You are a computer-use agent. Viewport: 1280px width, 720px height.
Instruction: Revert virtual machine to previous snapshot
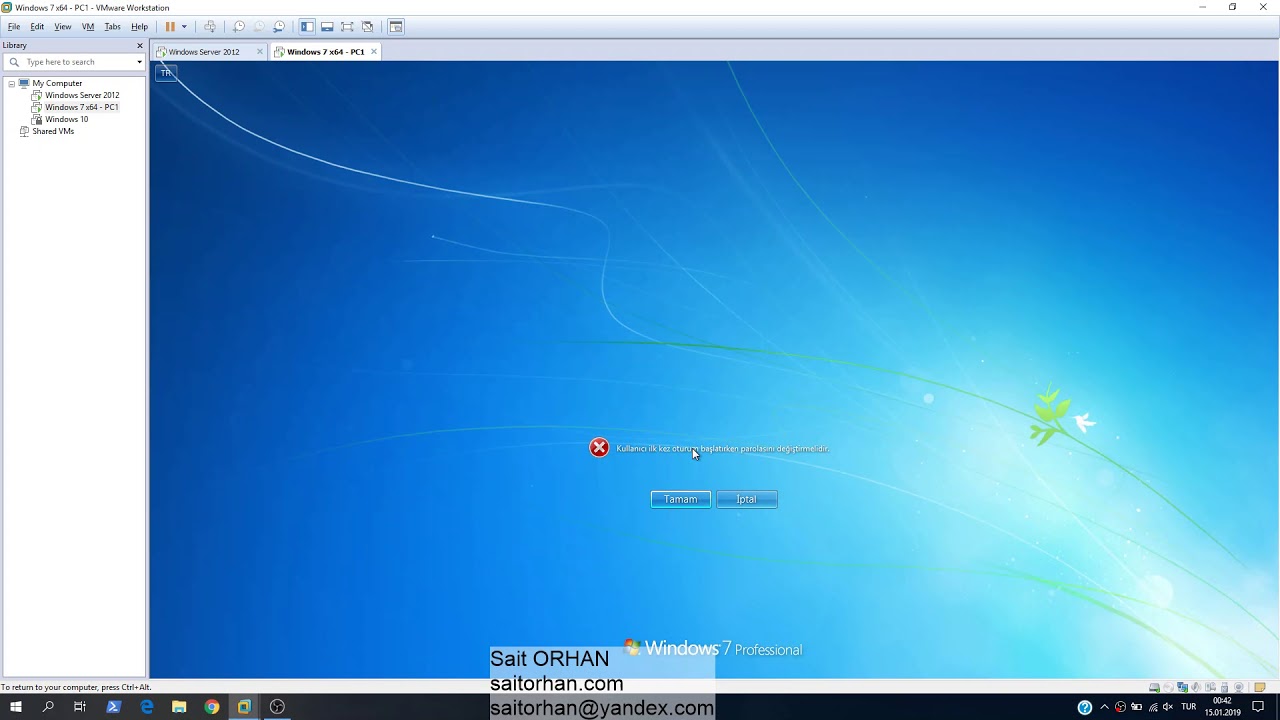(259, 27)
